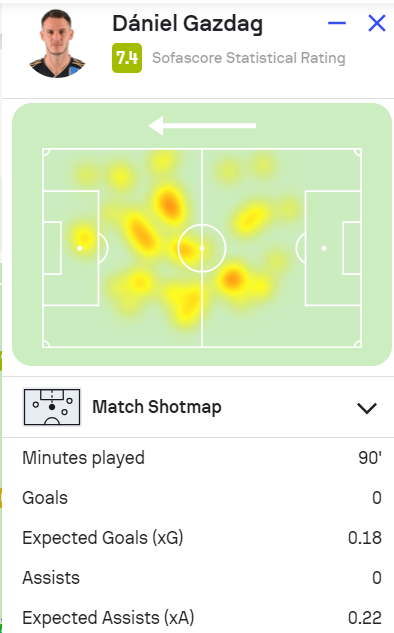Select the Goals stat row
The height and width of the screenshot is (633, 394).
(x=202, y=498)
